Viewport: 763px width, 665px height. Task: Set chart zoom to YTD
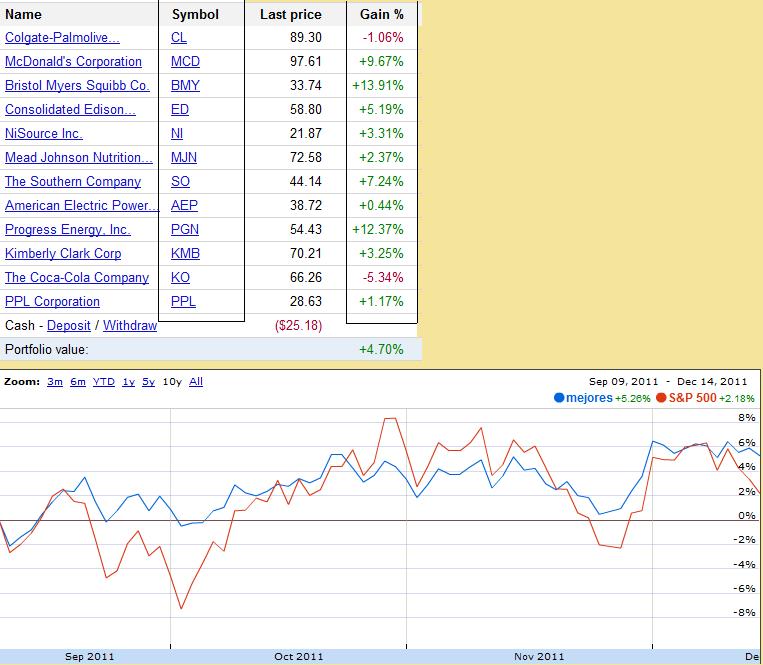point(104,382)
